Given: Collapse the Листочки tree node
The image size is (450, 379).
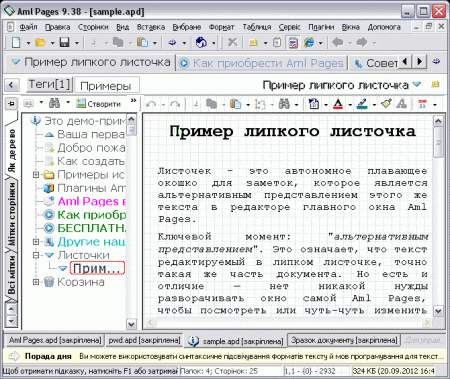Looking at the screenshot, I should [x=36, y=255].
